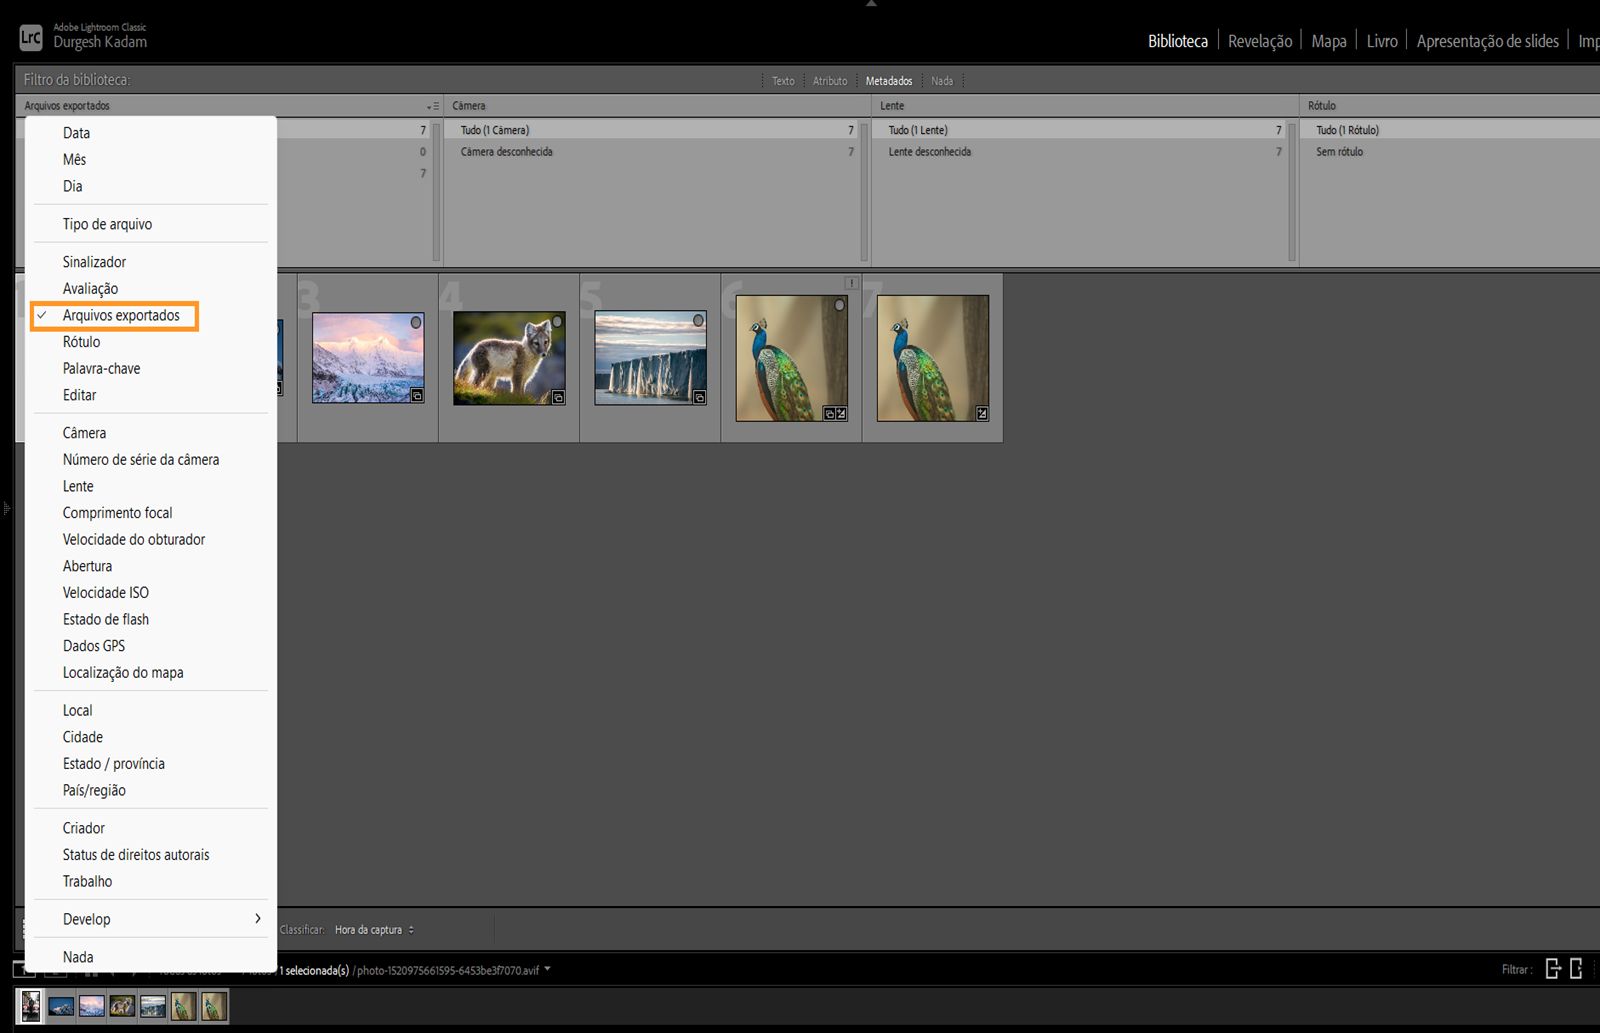The image size is (1600, 1033).
Task: Click the top panel collapse arrow
Action: [x=871, y=4]
